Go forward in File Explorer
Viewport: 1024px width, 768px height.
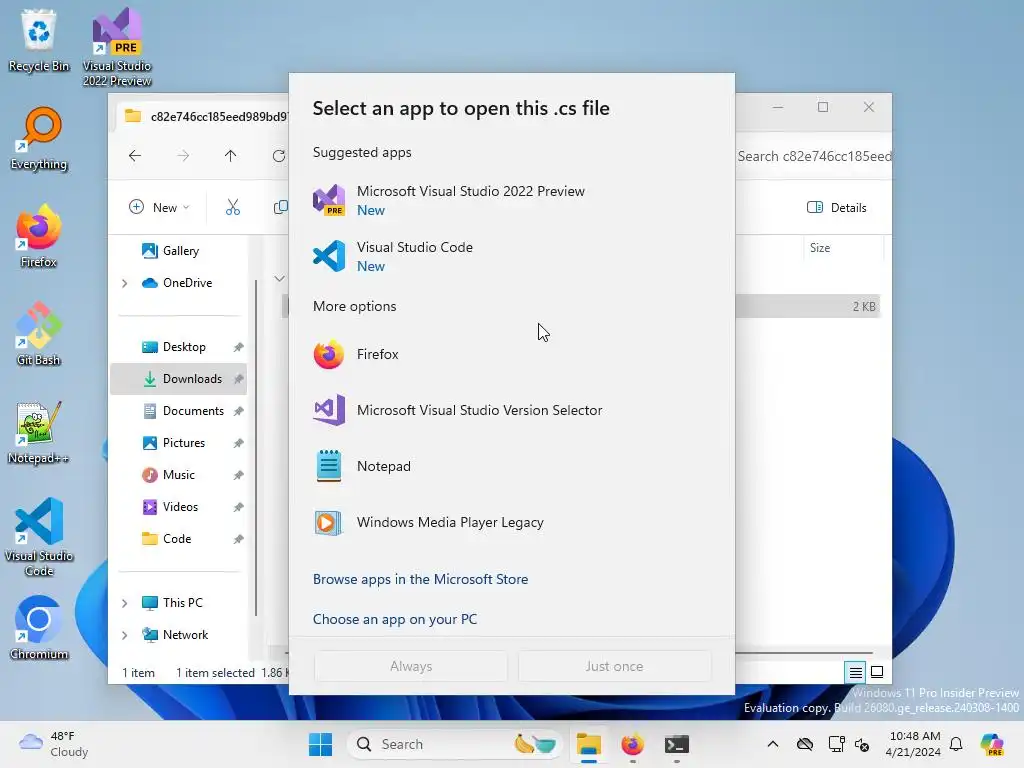(x=183, y=155)
